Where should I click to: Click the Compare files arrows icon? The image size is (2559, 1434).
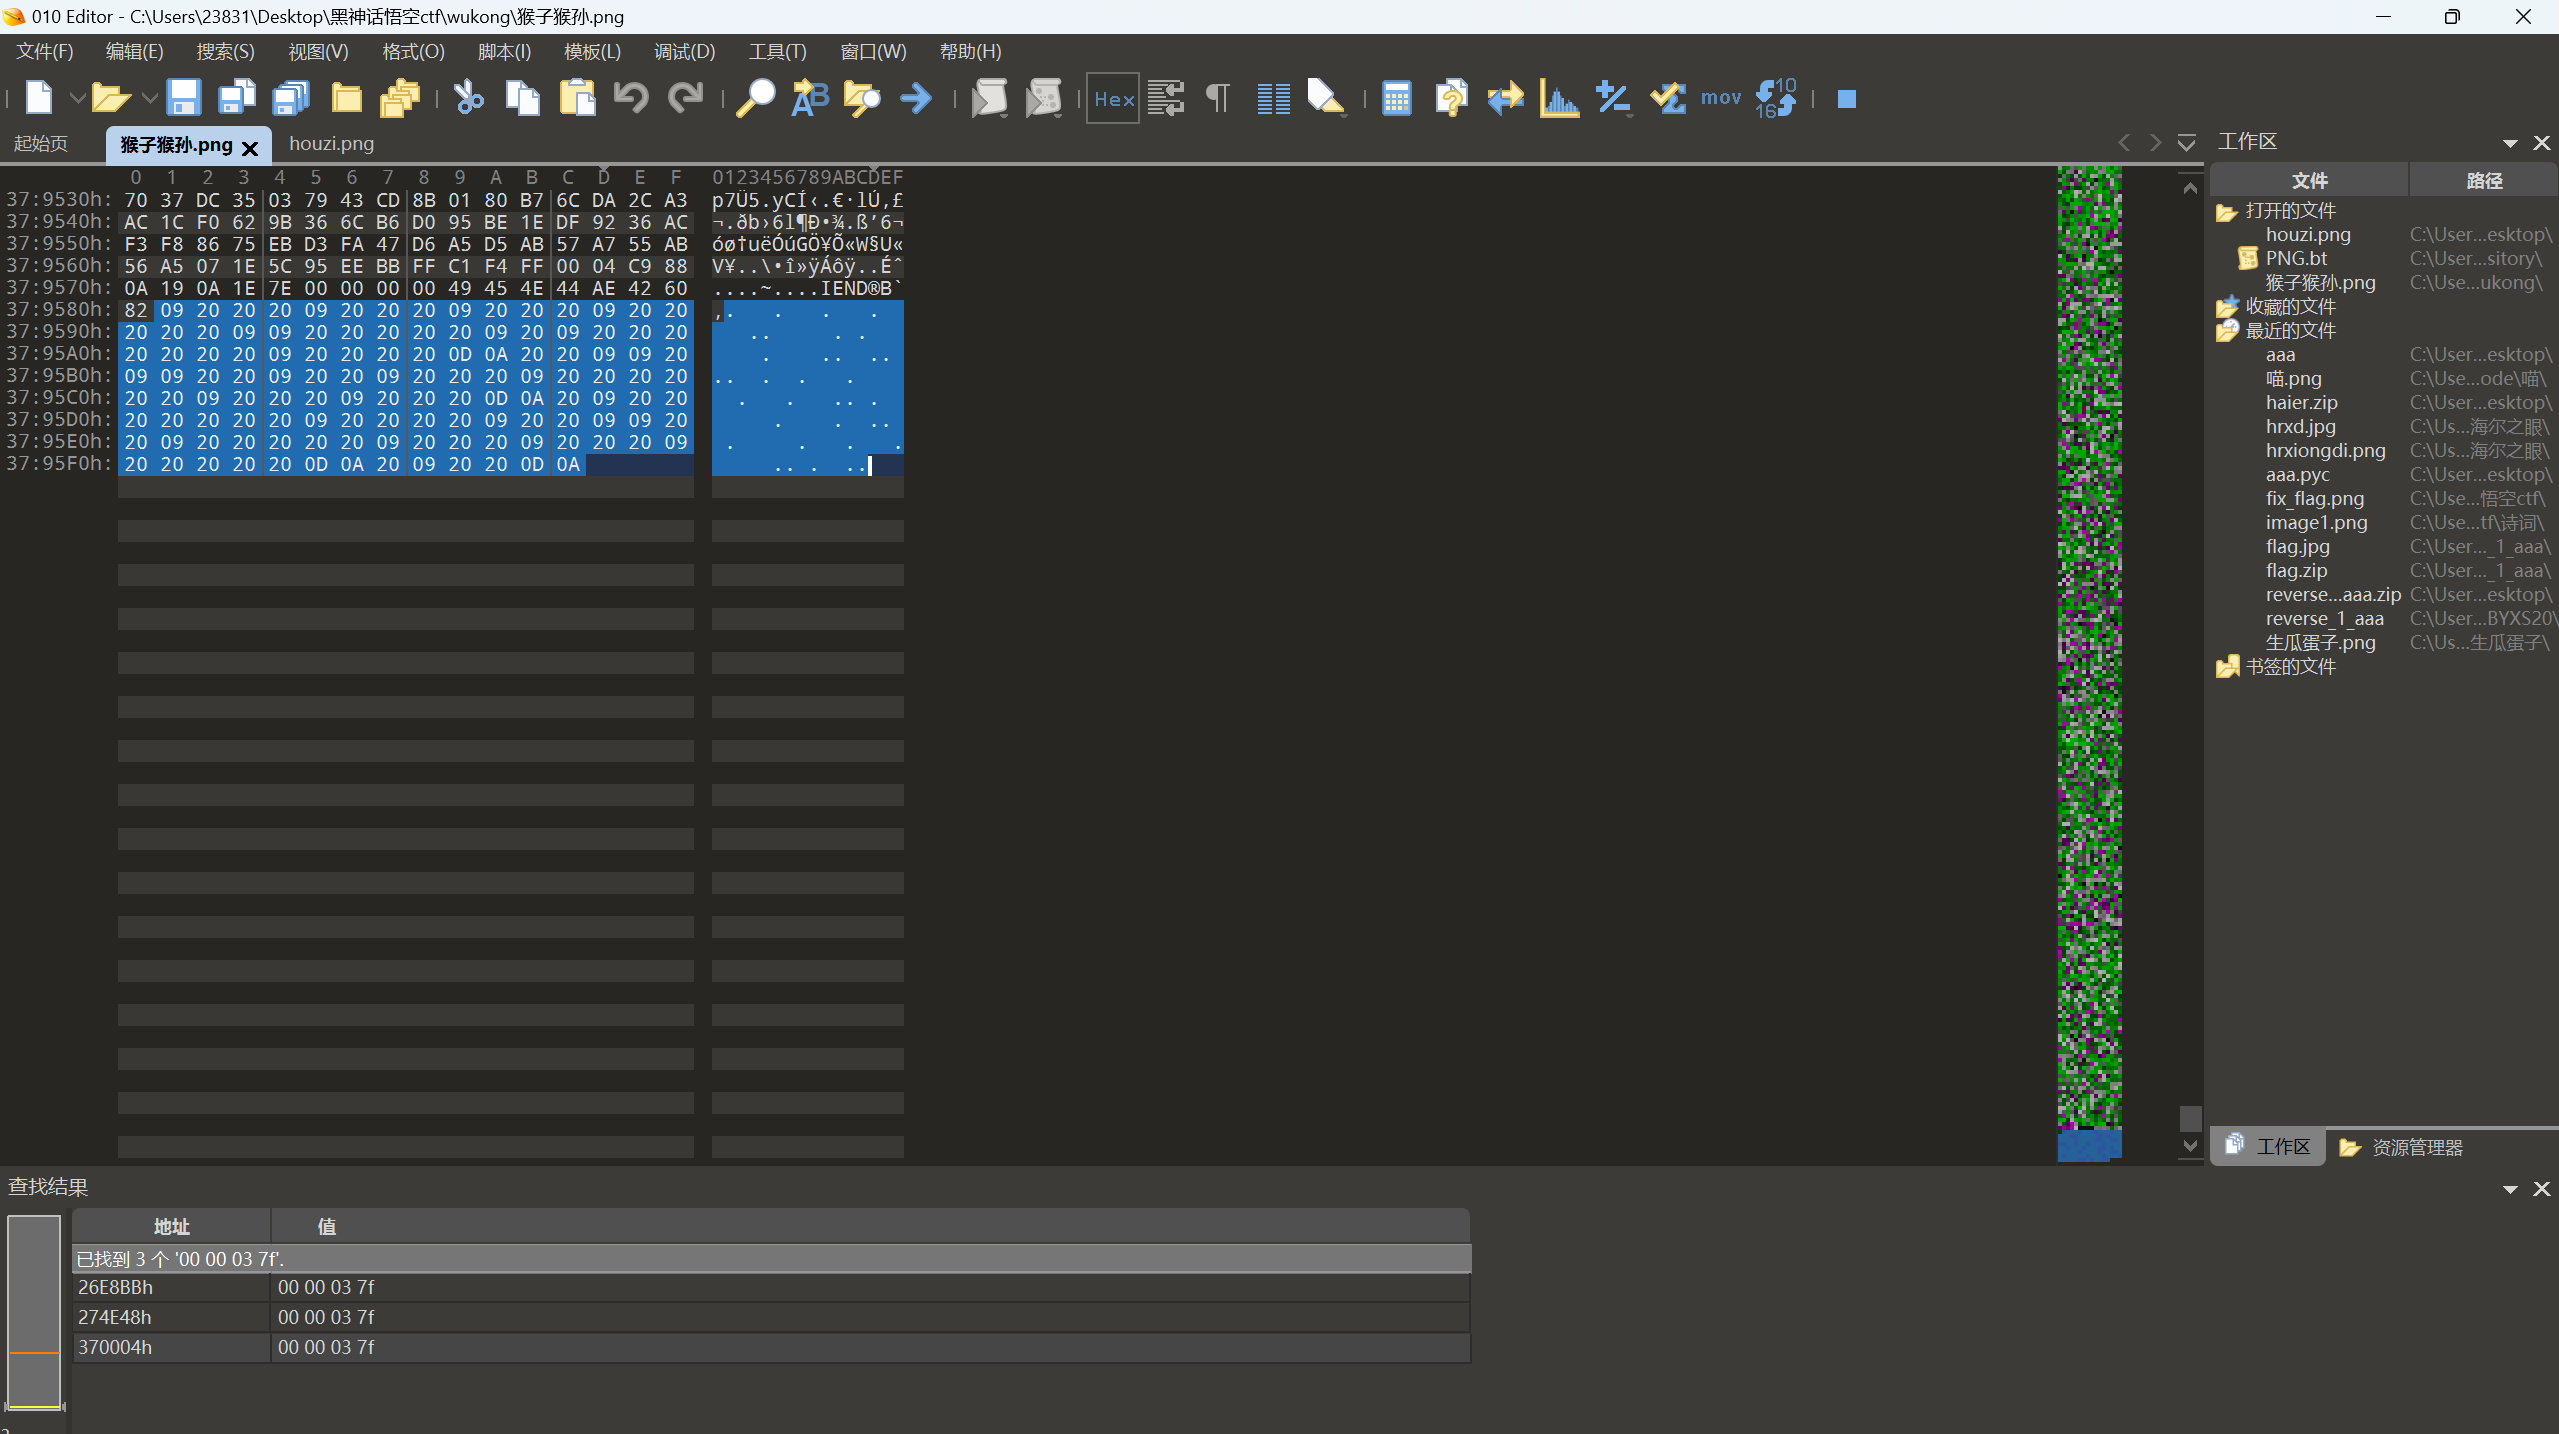pos(1505,98)
